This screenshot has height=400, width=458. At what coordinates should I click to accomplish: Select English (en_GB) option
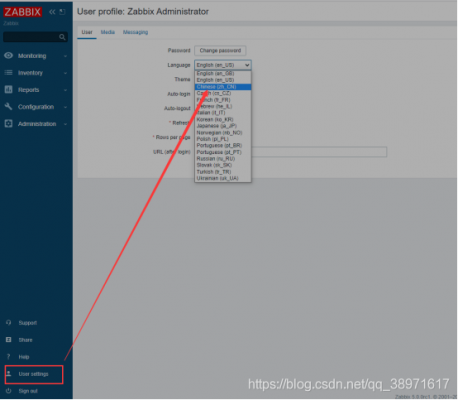click(223, 73)
